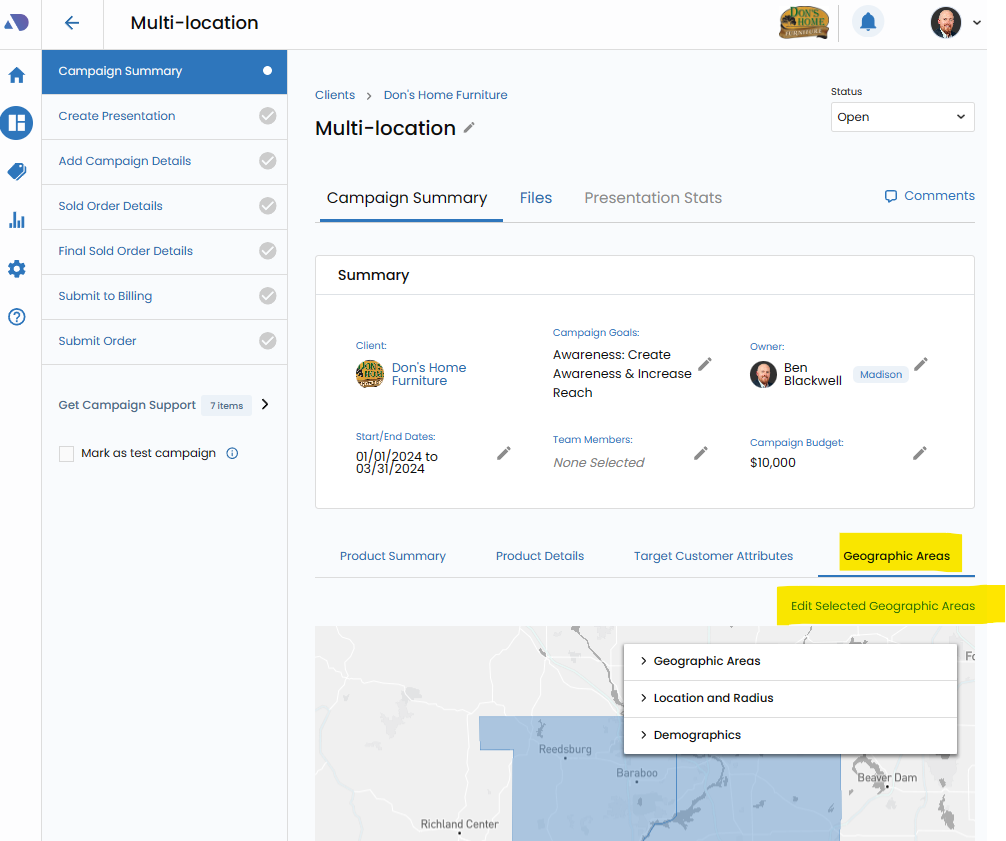
Task: Open the tag icon in sidebar
Action: pyautogui.click(x=17, y=172)
